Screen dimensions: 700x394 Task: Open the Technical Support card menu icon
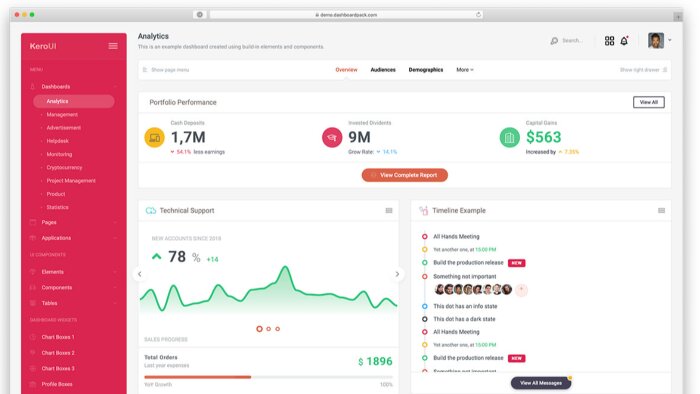389,211
